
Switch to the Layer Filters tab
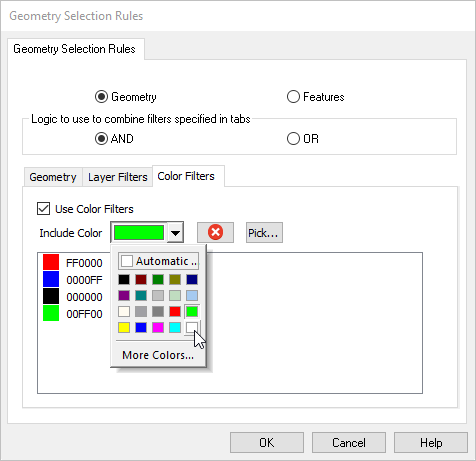point(118,177)
